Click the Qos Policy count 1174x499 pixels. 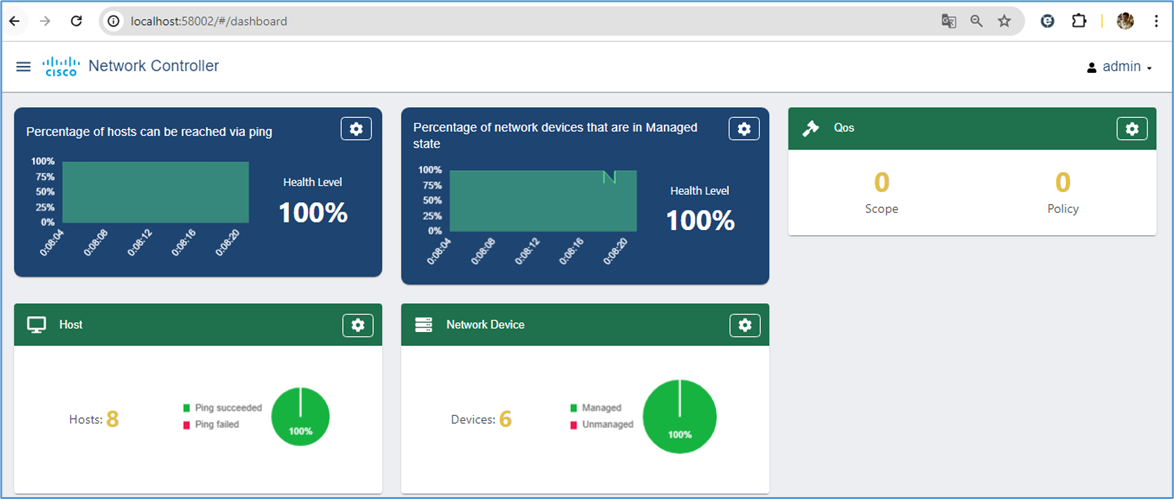(1063, 182)
